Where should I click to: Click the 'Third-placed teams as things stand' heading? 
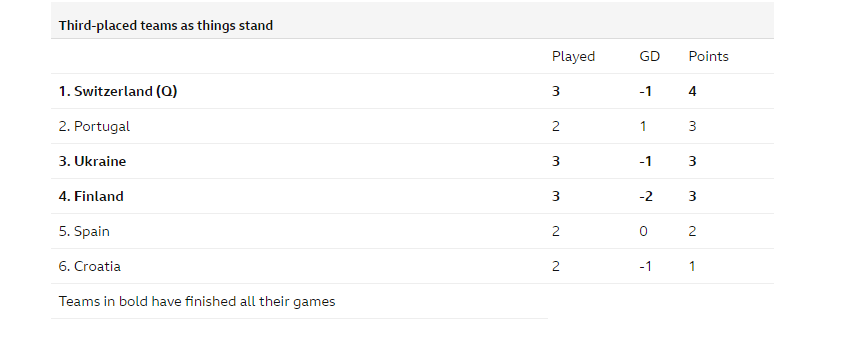coord(166,25)
